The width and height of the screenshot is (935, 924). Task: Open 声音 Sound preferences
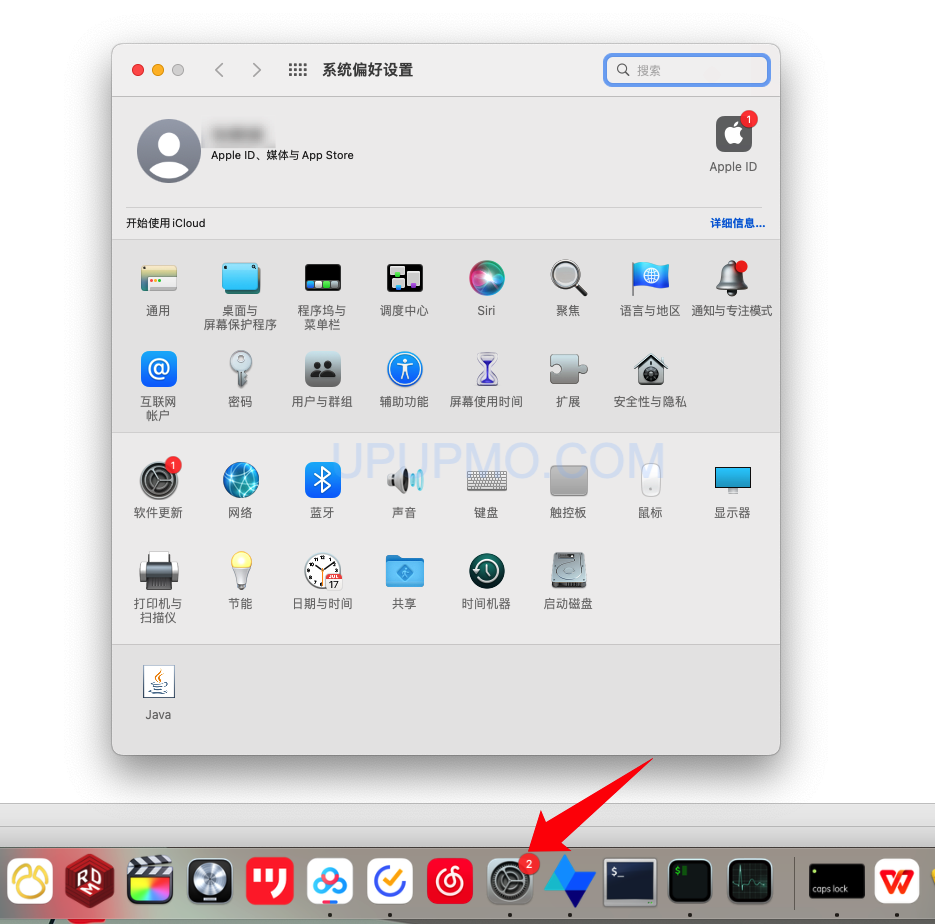[x=404, y=480]
